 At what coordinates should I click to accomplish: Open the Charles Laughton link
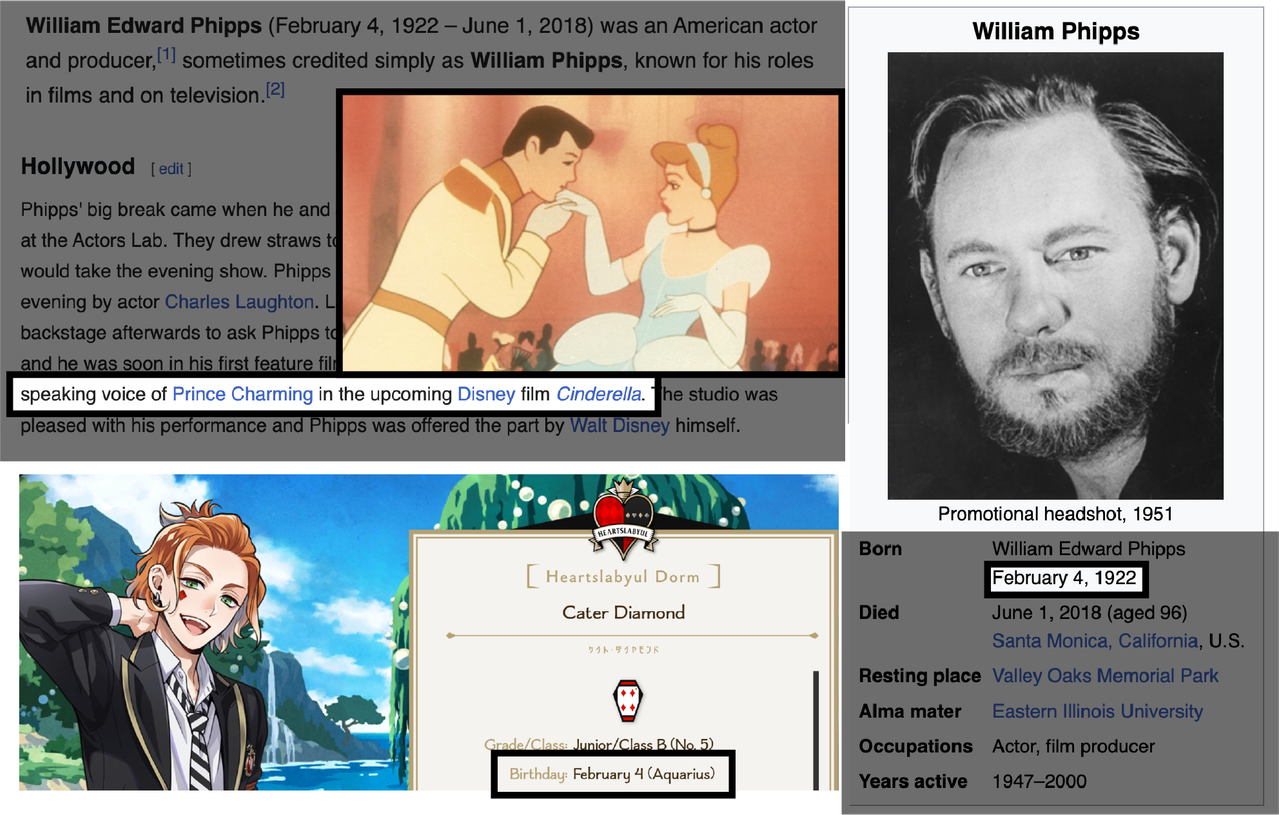[x=239, y=302]
